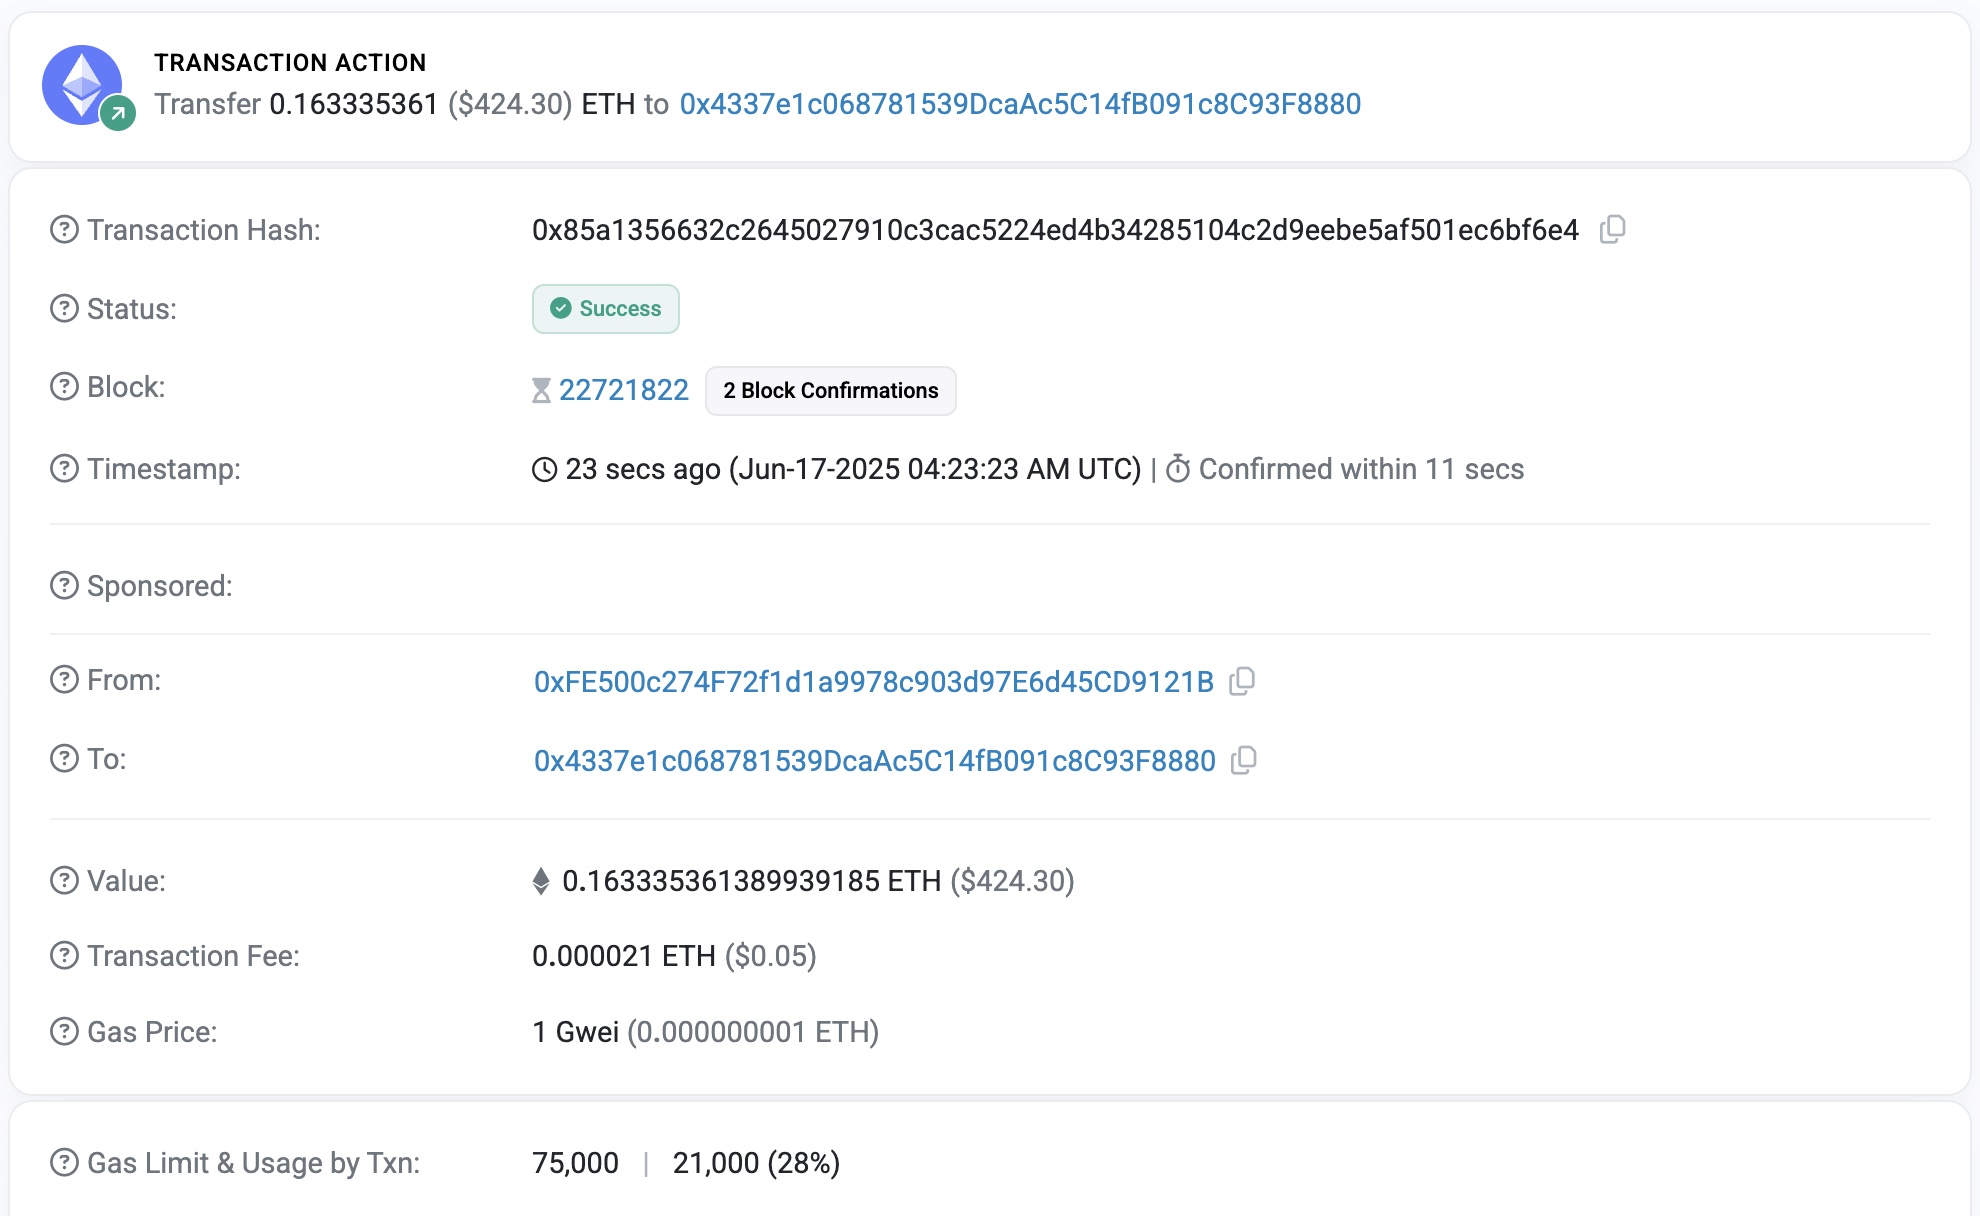Screen dimensions: 1980x1216
Task: Click the Timestamp help question icon
Action: 64,469
